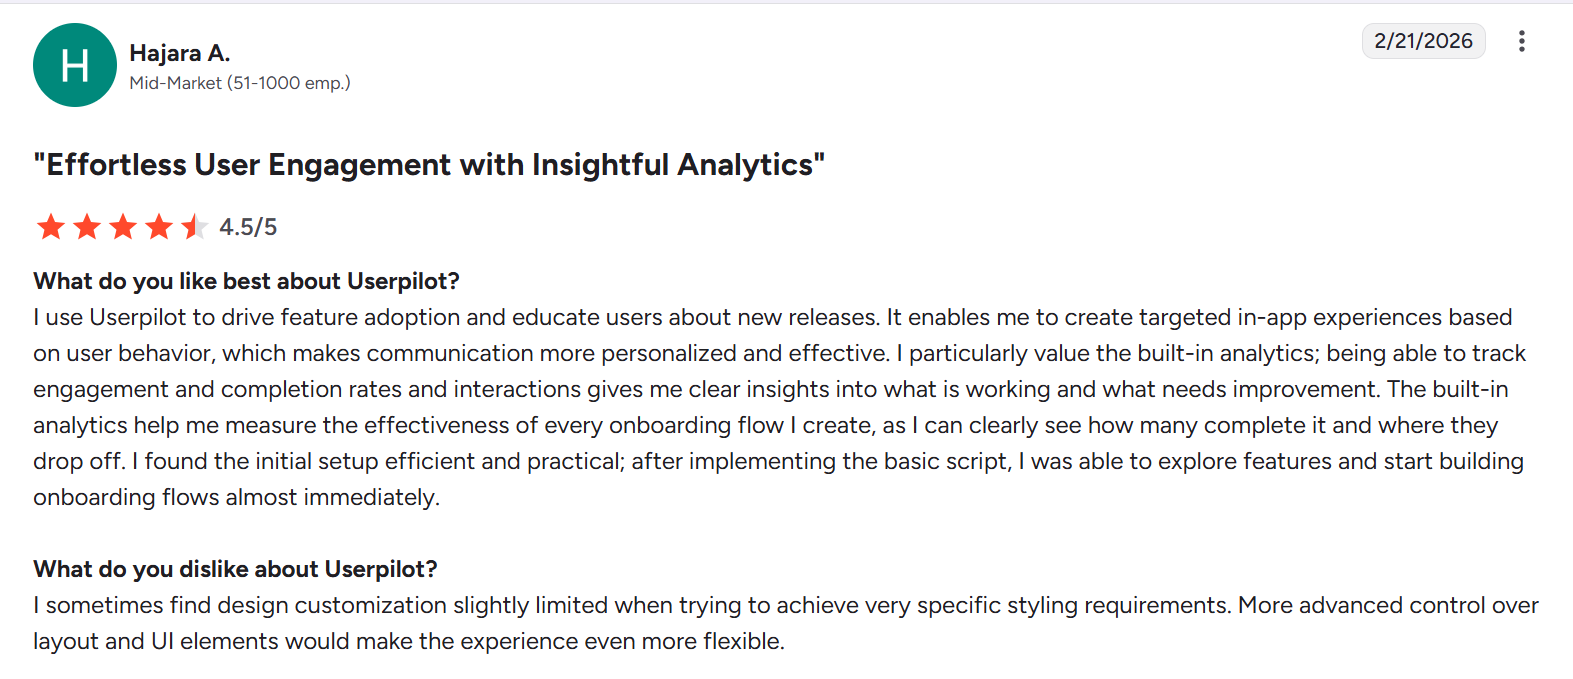Click the fourth star icon

tap(159, 226)
